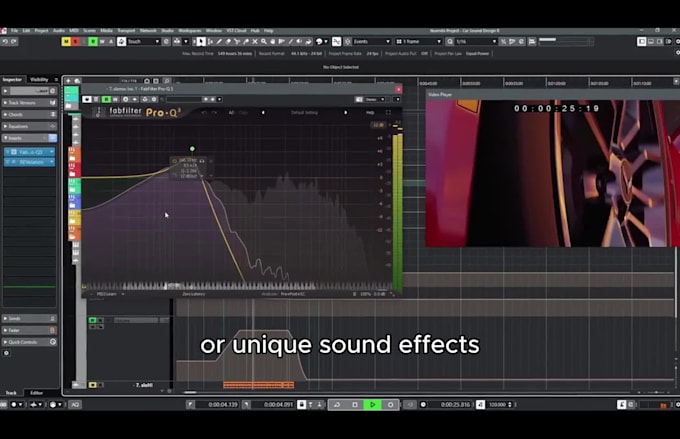Select the Line tool
680x439 pixels.
pyautogui.click(x=291, y=42)
